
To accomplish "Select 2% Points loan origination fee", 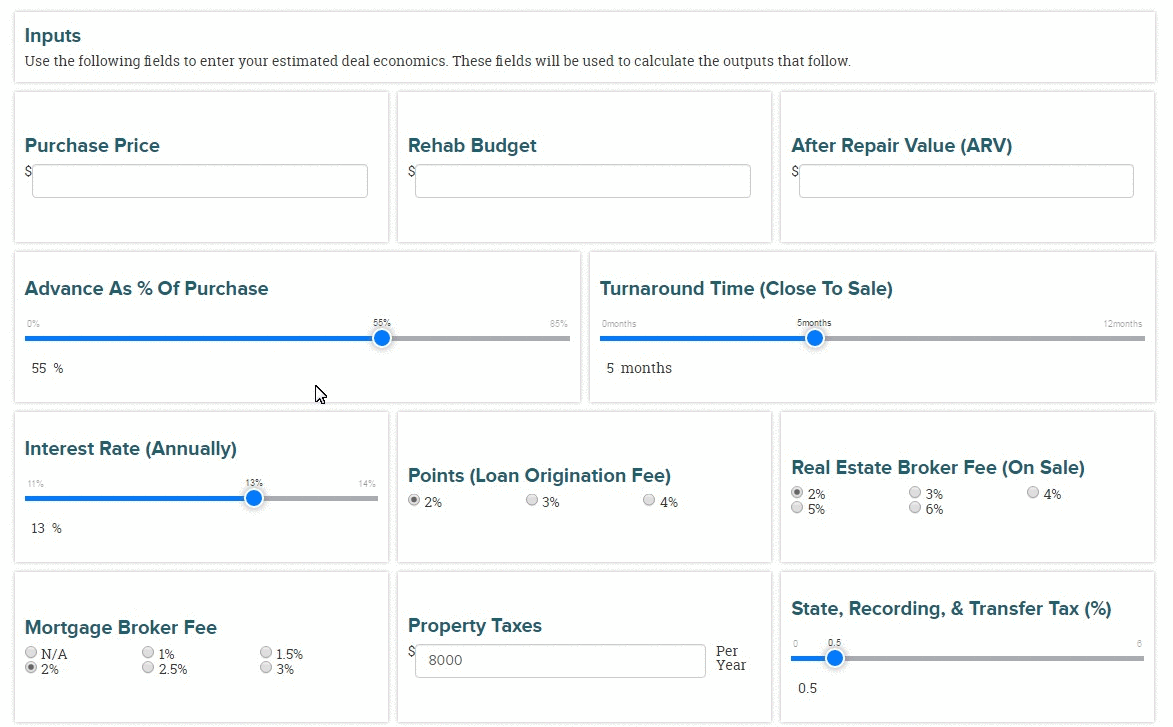I will click(x=414, y=500).
